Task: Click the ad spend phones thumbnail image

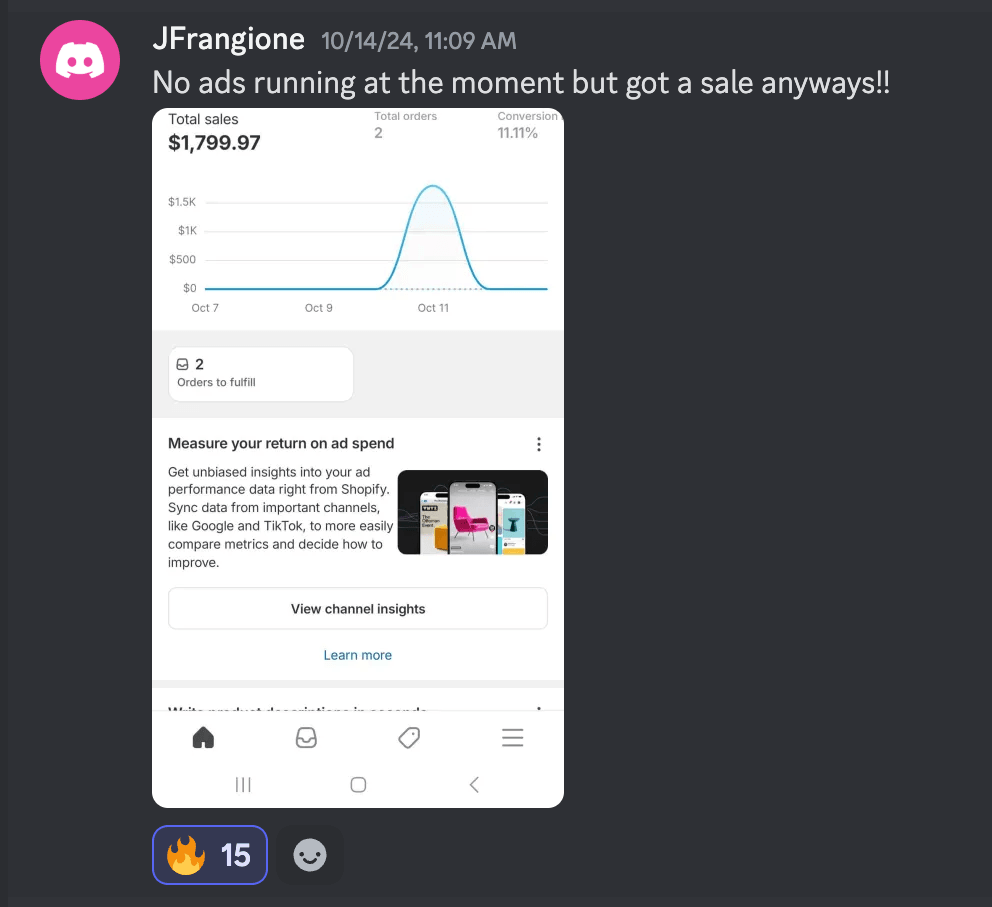Action: tap(473, 512)
